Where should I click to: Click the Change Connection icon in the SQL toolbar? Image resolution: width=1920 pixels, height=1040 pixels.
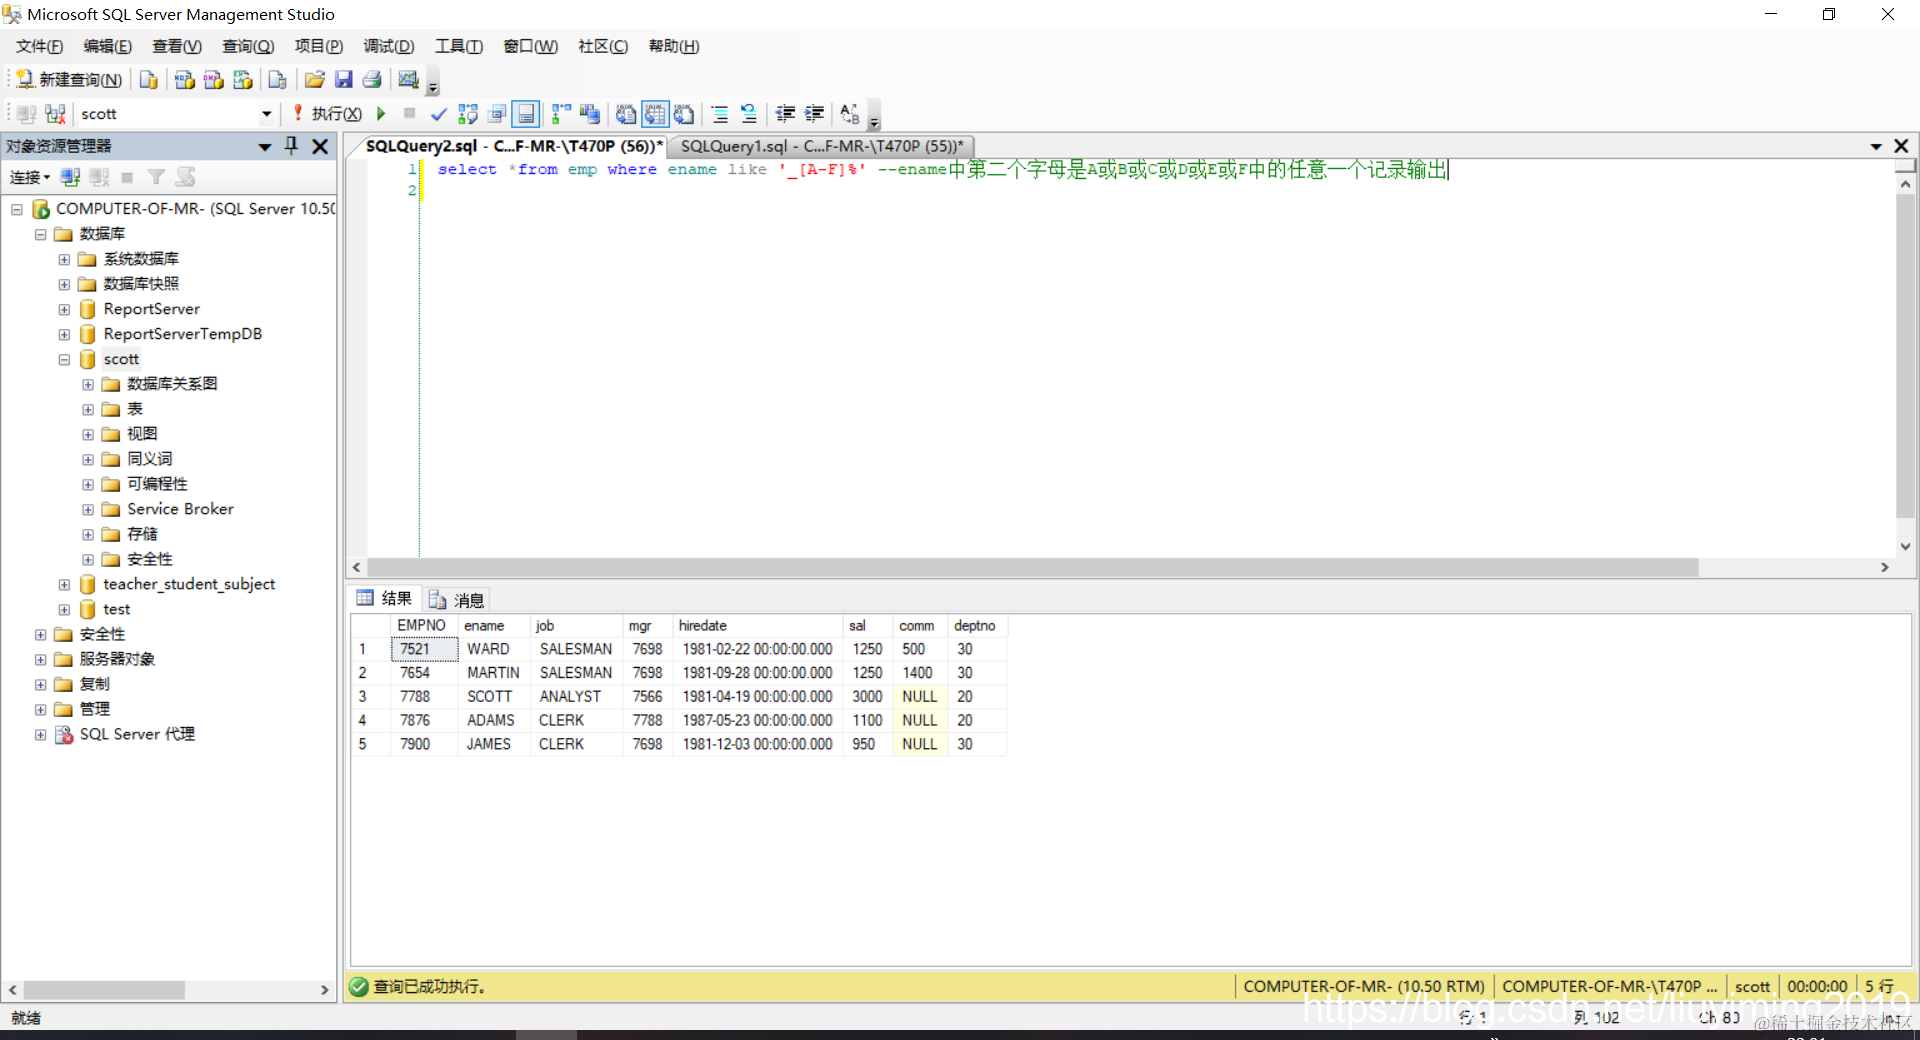pos(56,114)
